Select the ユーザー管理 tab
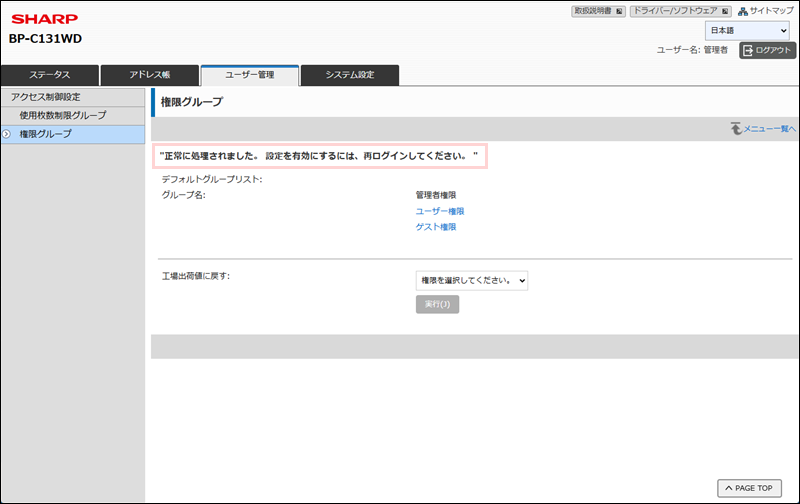 click(x=249, y=75)
